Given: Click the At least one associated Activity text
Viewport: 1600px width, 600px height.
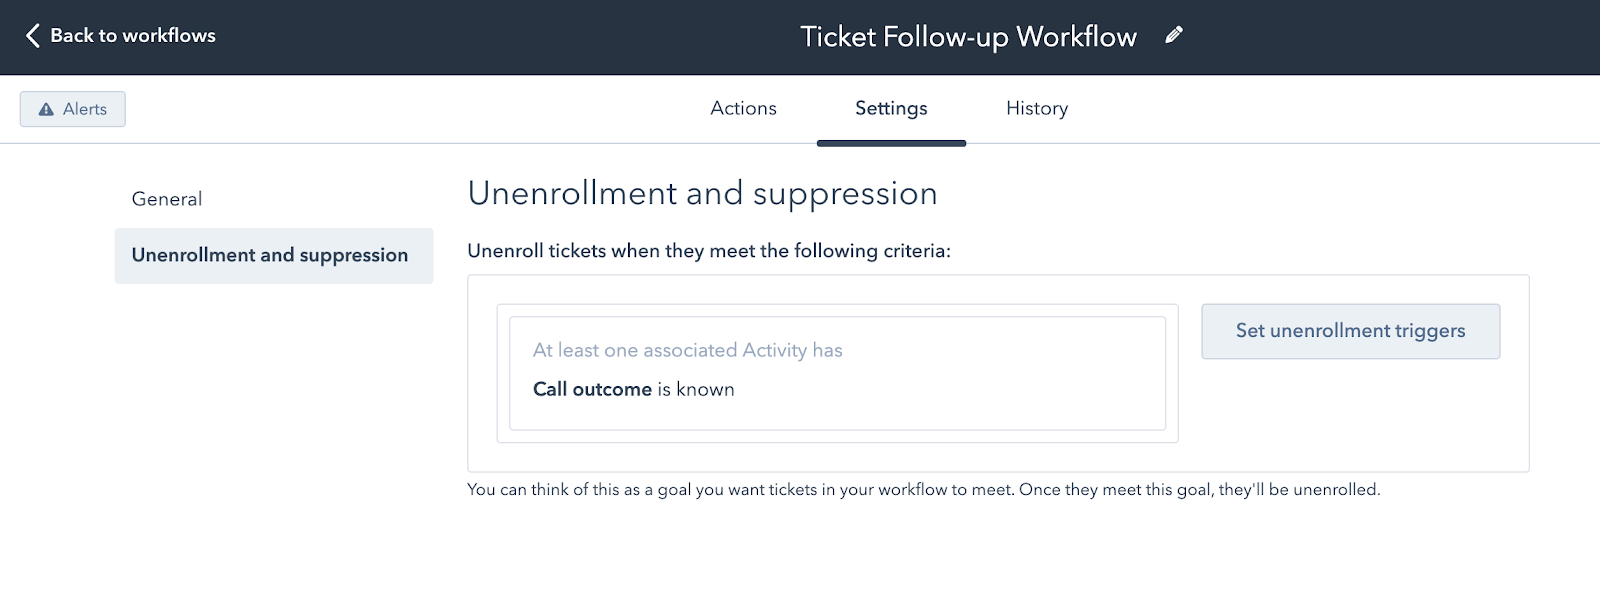Looking at the screenshot, I should tap(688, 350).
